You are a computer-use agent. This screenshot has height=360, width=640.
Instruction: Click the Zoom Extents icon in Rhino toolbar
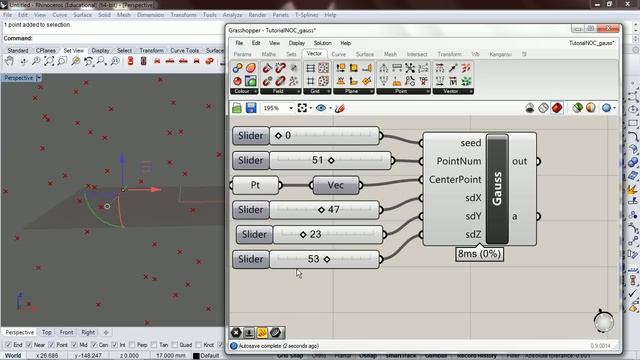[x=49, y=61]
